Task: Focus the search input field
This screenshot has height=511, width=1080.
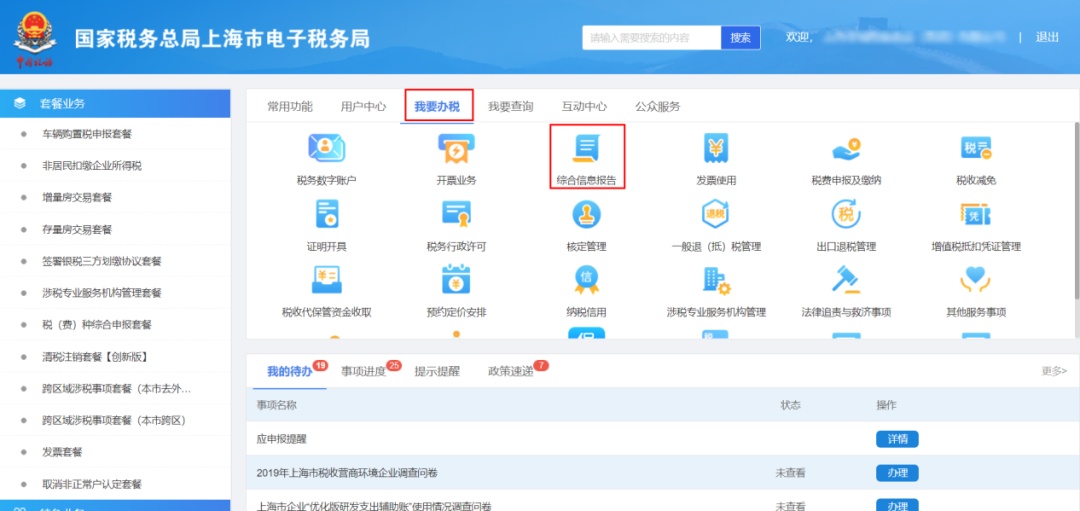Action: point(652,38)
